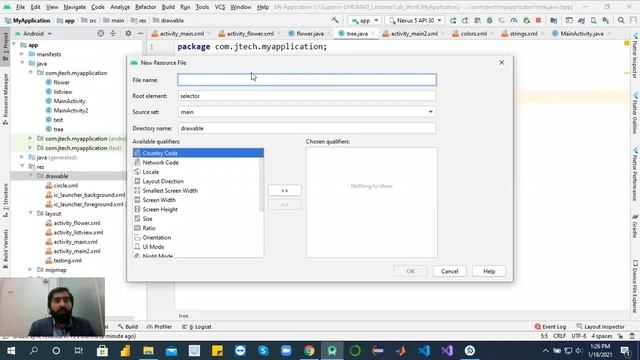Open the Gradle side panel
The image size is (640, 360).
[635, 226]
